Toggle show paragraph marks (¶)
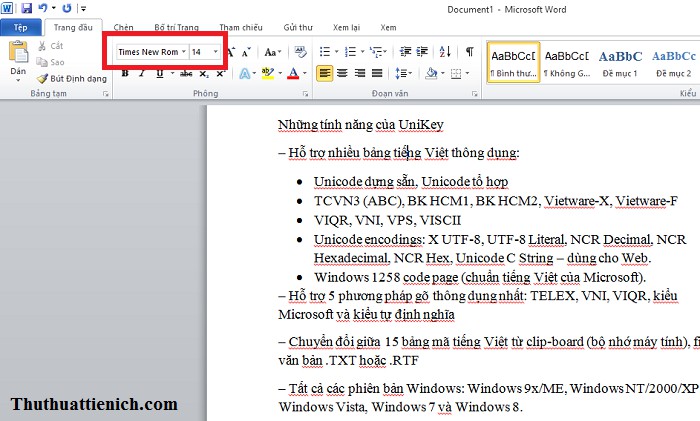This screenshot has height=421, width=700. click(x=469, y=51)
